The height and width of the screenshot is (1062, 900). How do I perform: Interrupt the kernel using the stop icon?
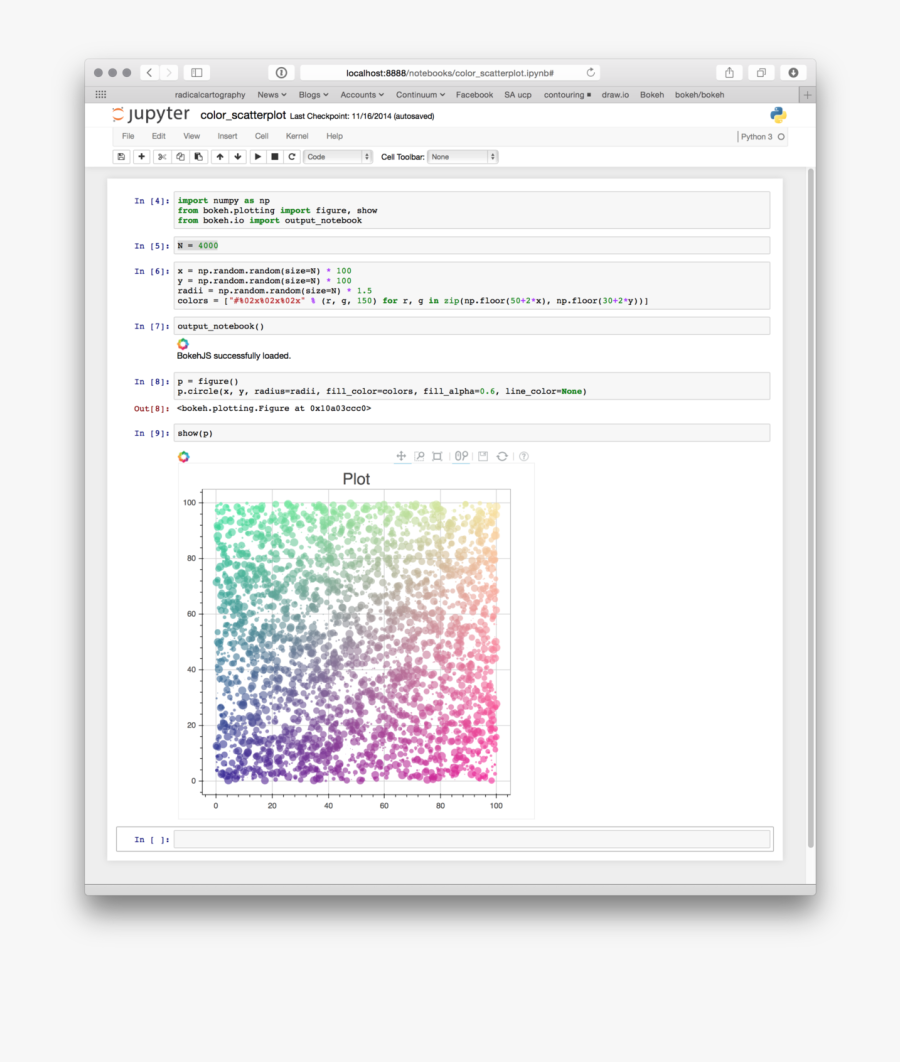point(276,156)
